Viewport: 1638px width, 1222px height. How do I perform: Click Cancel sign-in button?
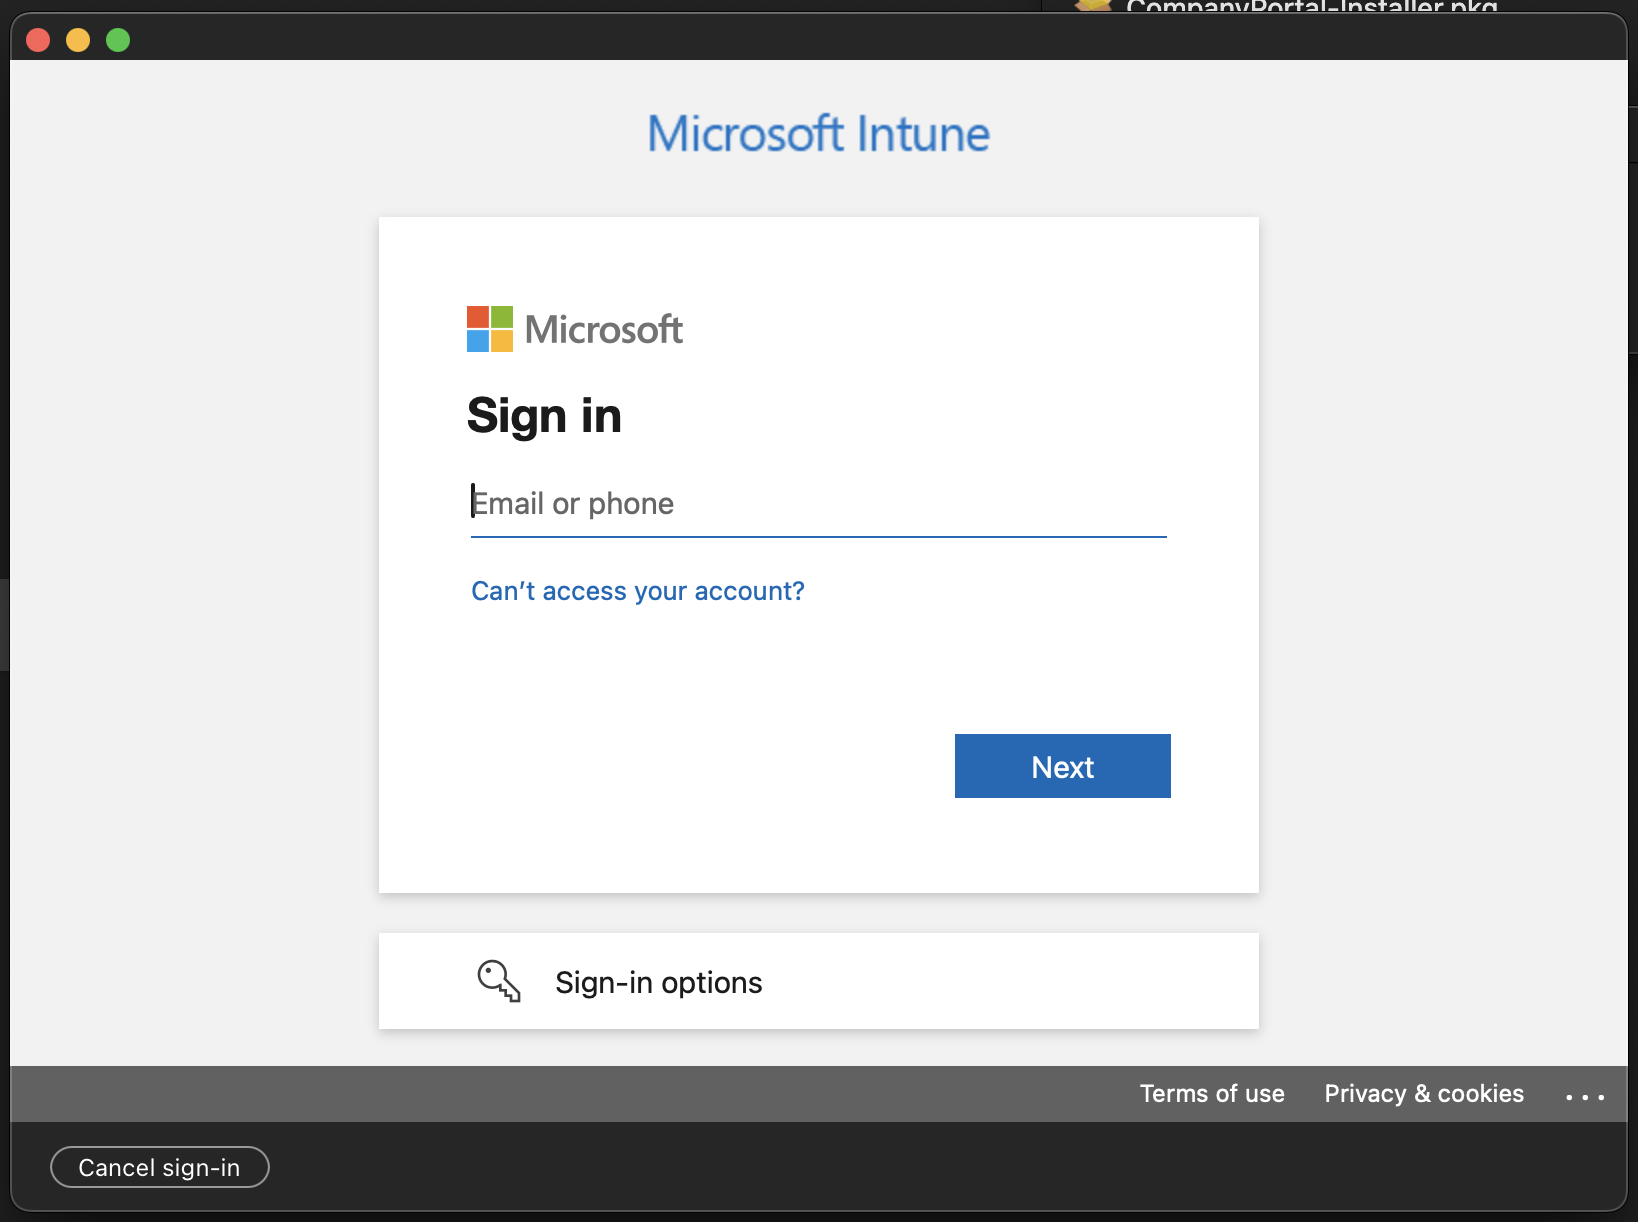pyautogui.click(x=160, y=1167)
